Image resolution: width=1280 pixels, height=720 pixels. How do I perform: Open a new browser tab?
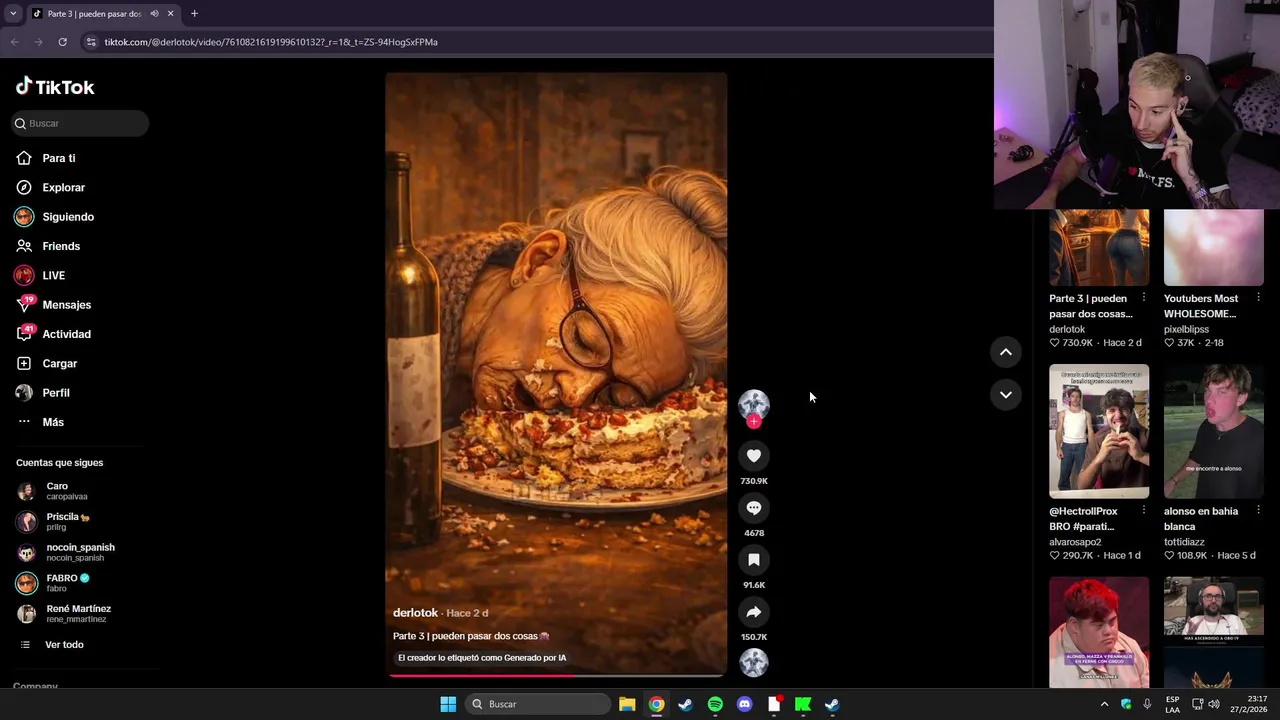pos(194,14)
